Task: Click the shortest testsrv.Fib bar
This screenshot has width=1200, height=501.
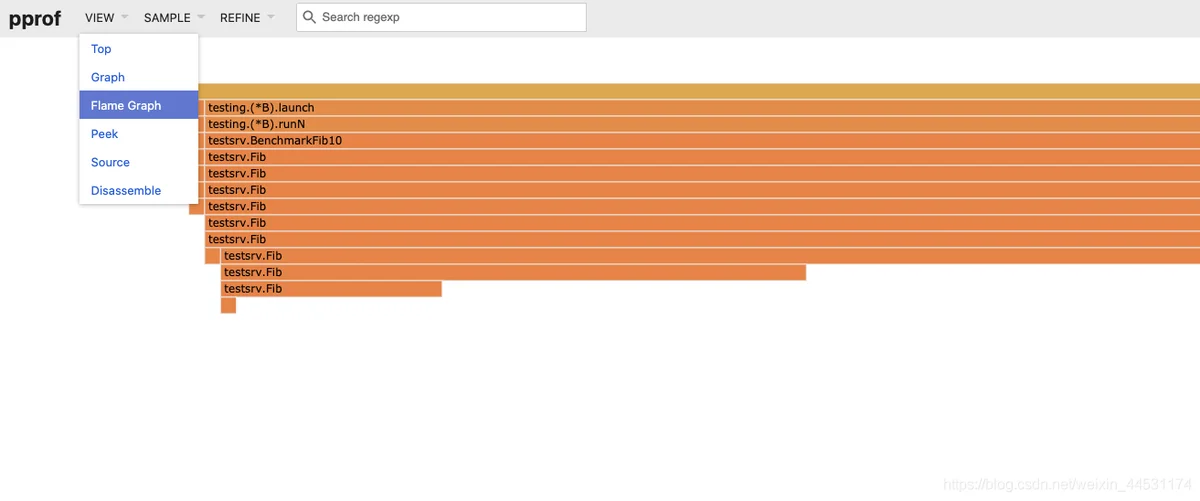Action: pos(330,289)
